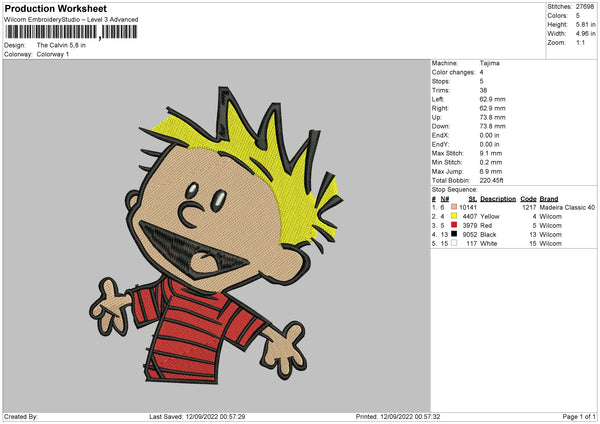Click the Max Jump value 6.9 mm
The image size is (600, 424).
tap(491, 171)
